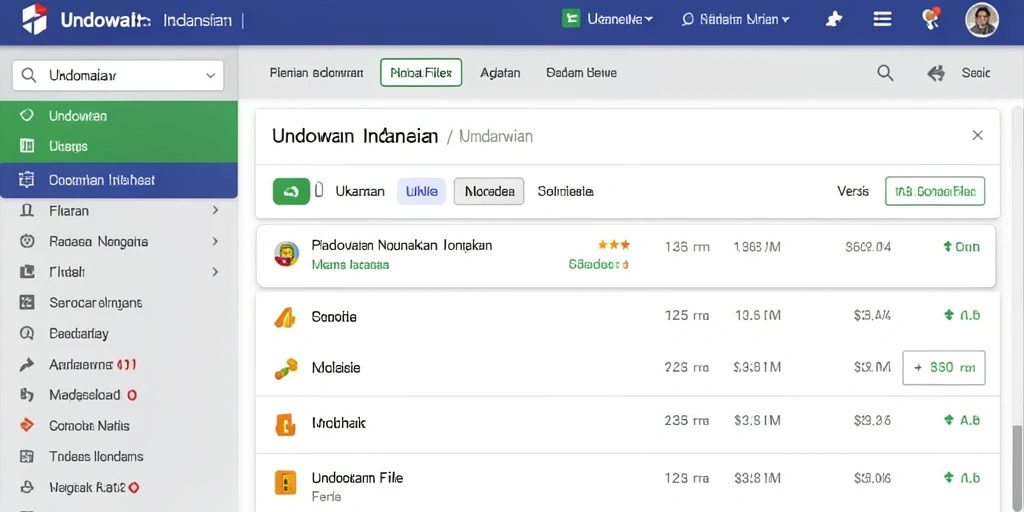1024x512 pixels.
Task: Click the Madaseload sidebar icon
Action: 27,394
